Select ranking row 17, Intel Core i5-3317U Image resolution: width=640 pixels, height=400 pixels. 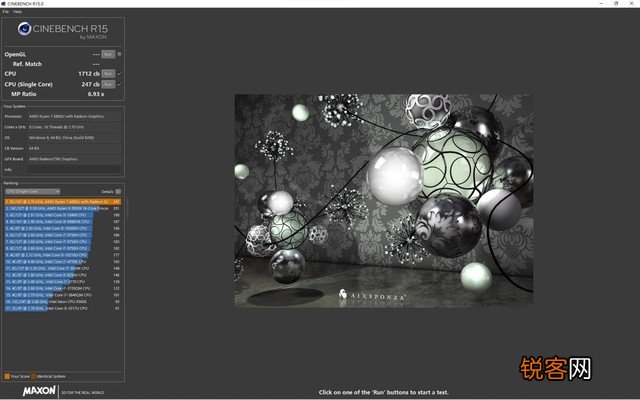[x=63, y=308]
